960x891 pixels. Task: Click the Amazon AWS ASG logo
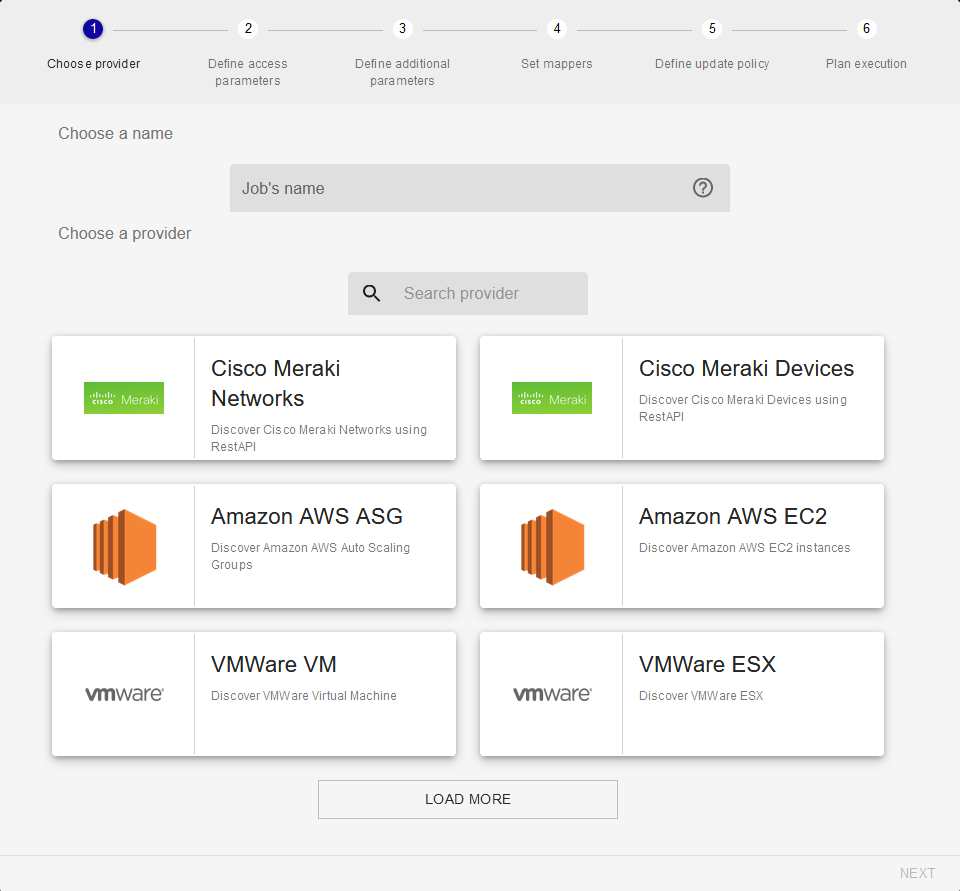[124, 546]
